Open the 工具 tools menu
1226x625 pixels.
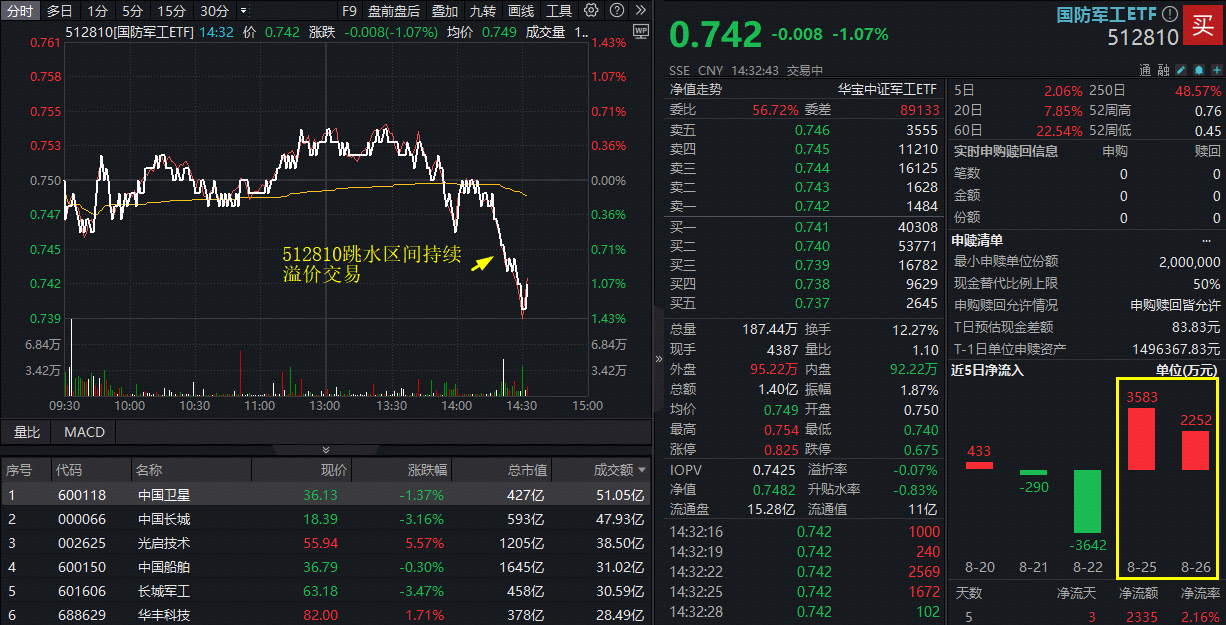[x=559, y=10]
